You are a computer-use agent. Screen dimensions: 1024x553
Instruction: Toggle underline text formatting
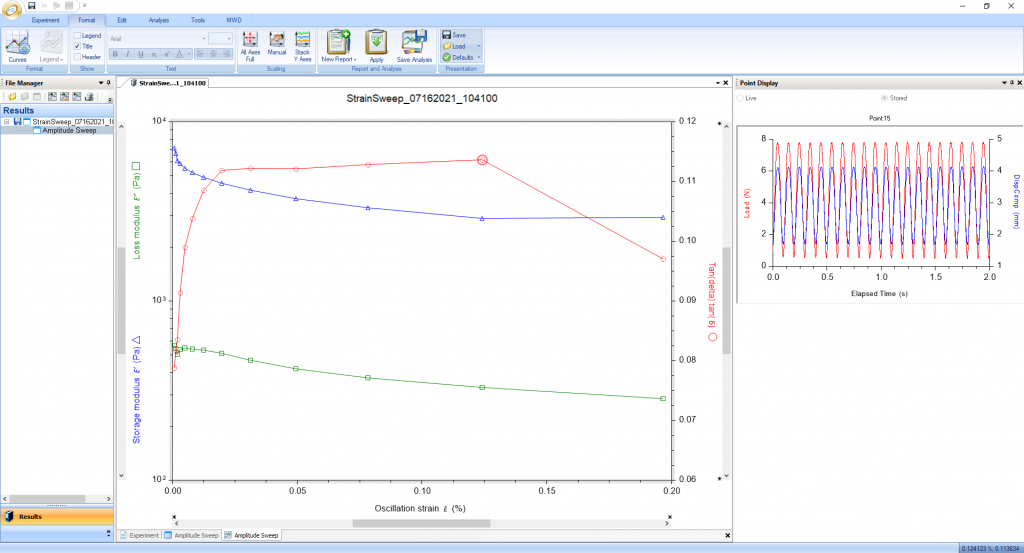click(140, 54)
